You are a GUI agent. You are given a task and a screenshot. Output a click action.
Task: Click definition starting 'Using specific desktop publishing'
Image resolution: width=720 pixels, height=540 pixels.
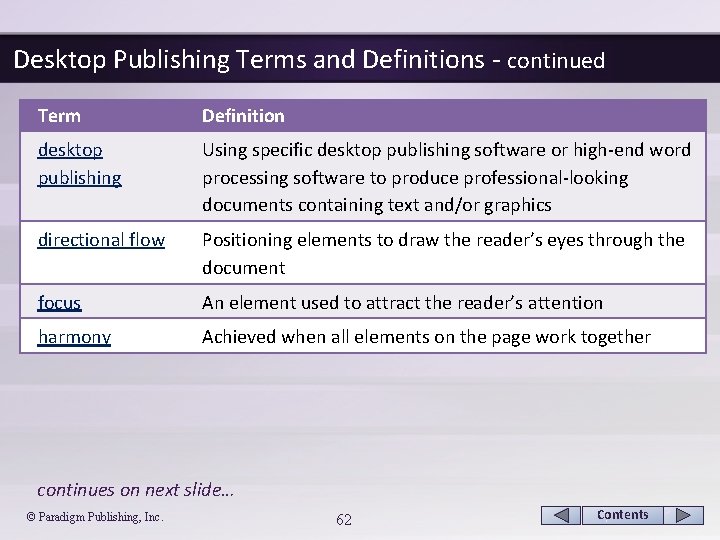446,177
